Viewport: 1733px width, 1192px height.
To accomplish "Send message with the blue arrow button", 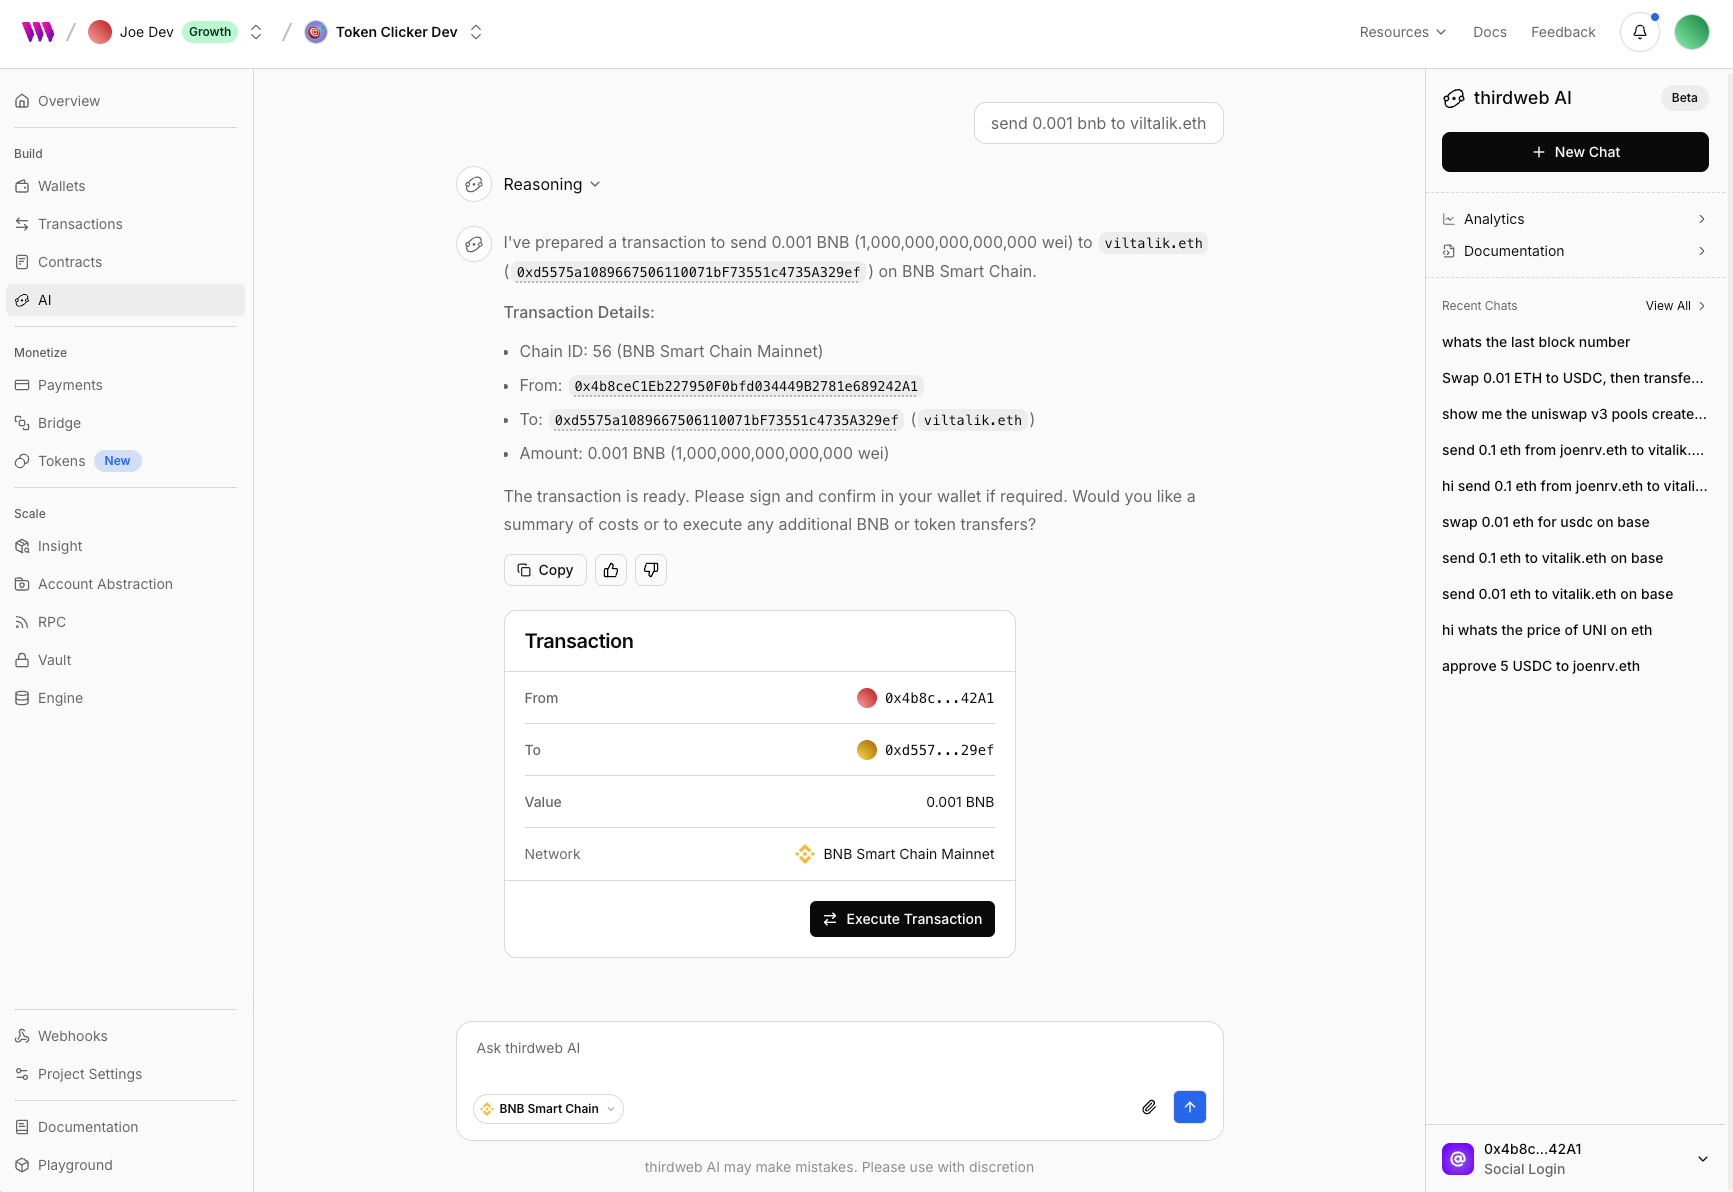I will pos(1190,1107).
